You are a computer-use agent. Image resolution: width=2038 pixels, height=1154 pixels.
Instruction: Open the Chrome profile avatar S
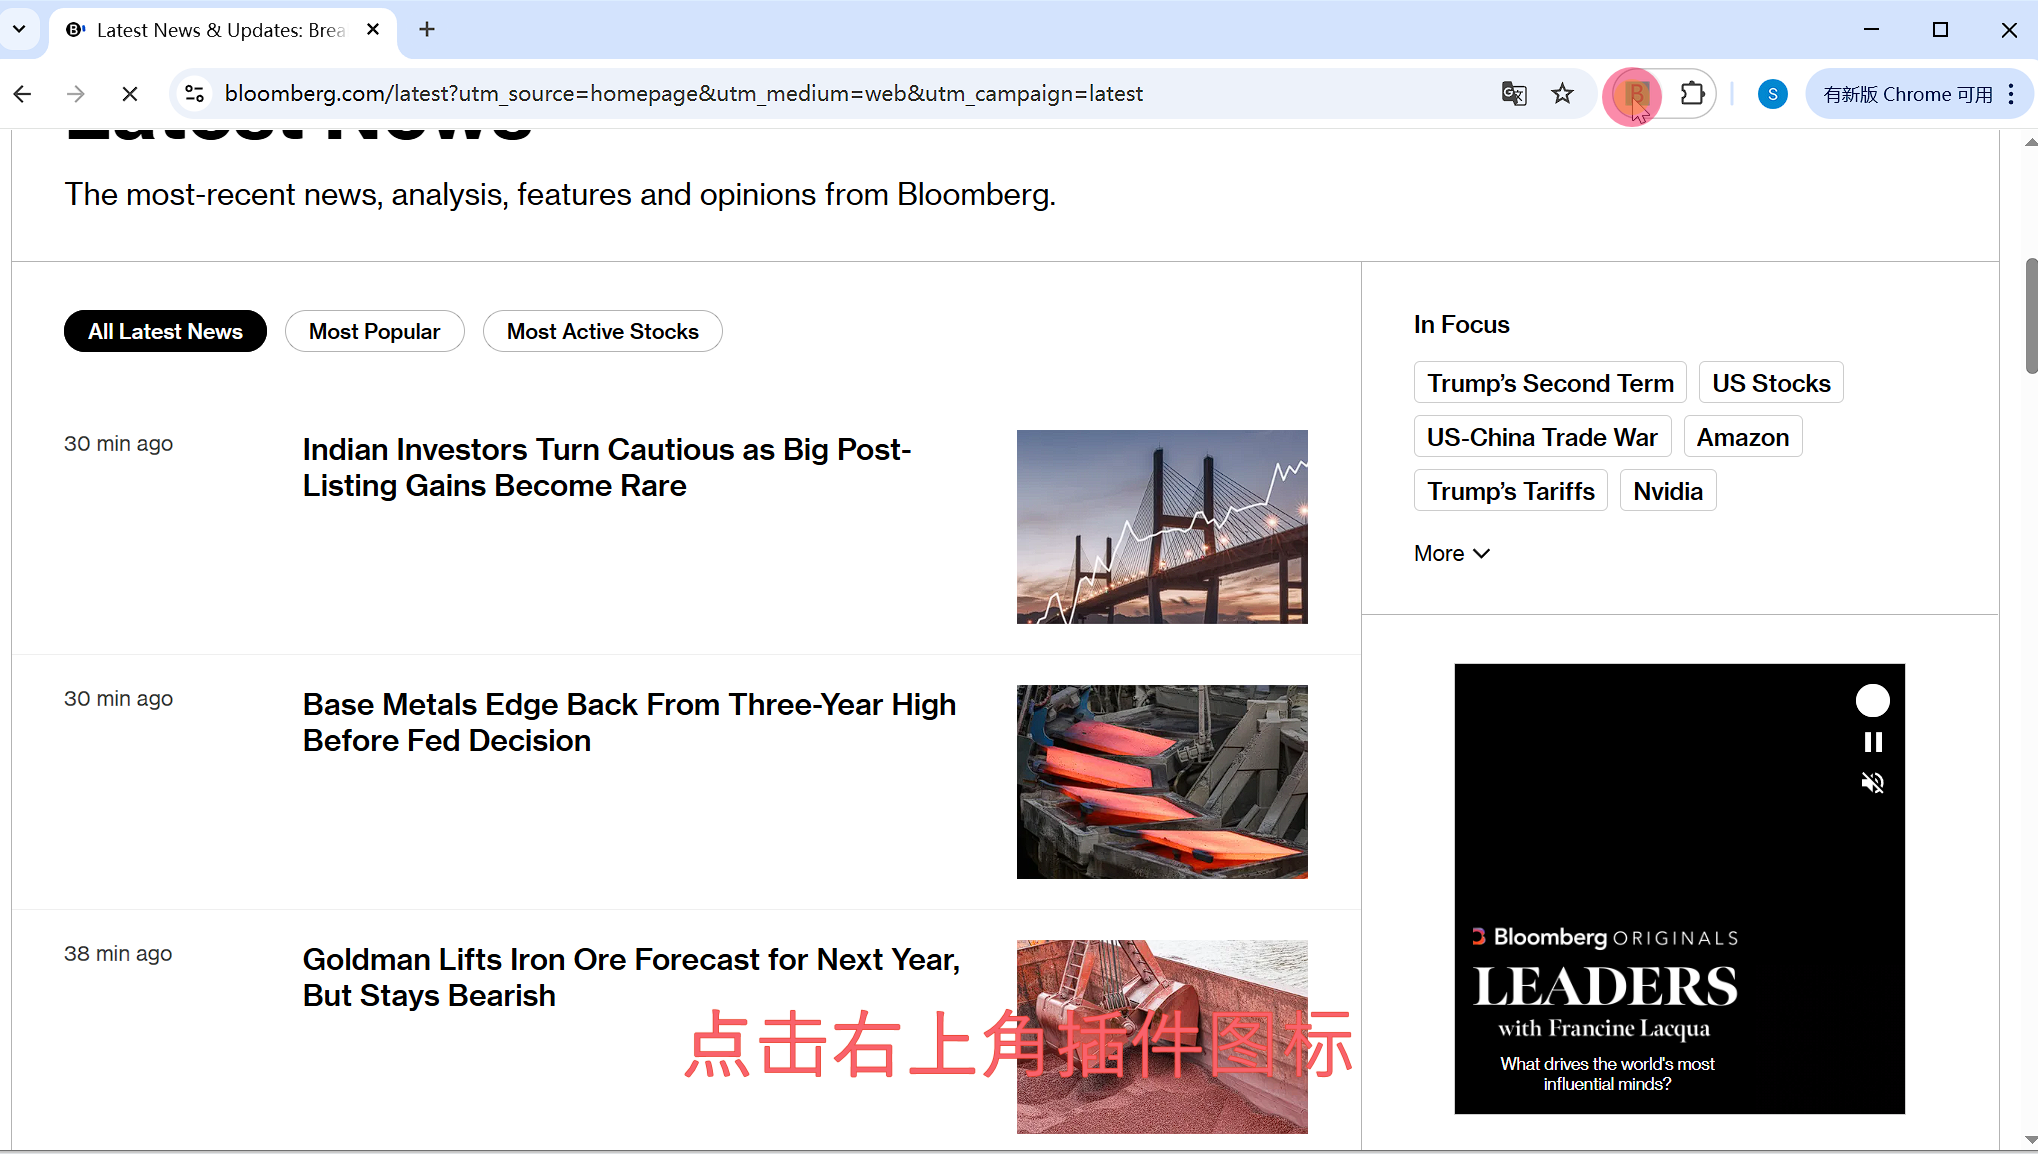click(1772, 94)
